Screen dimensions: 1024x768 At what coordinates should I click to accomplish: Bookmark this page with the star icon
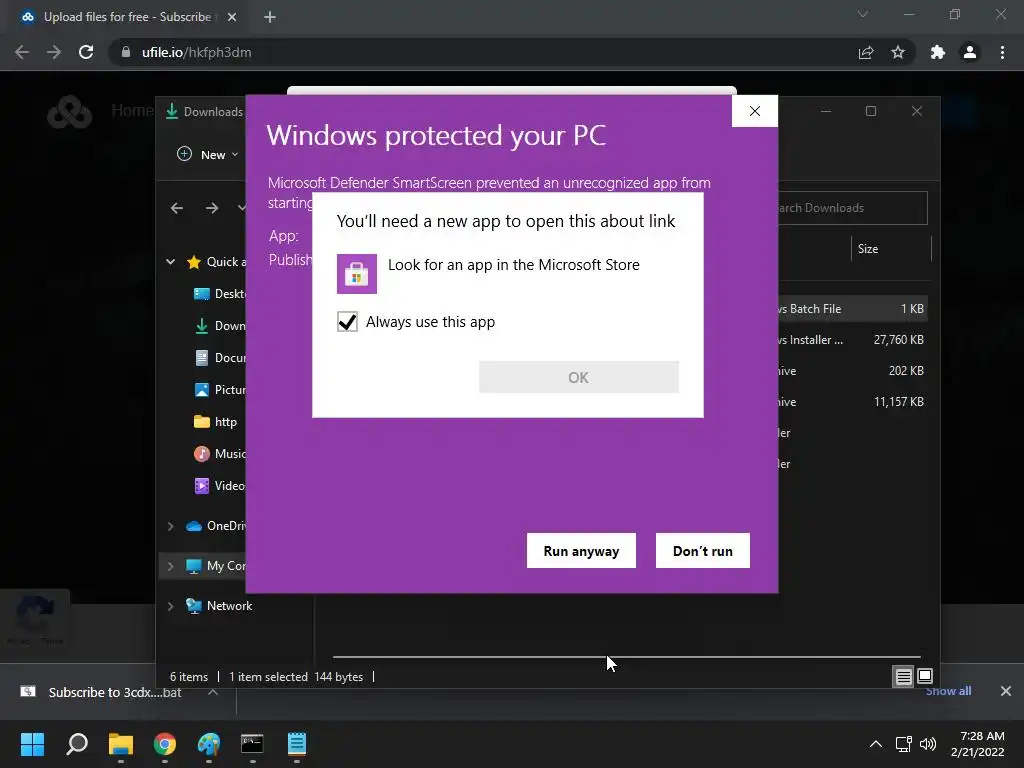898,52
